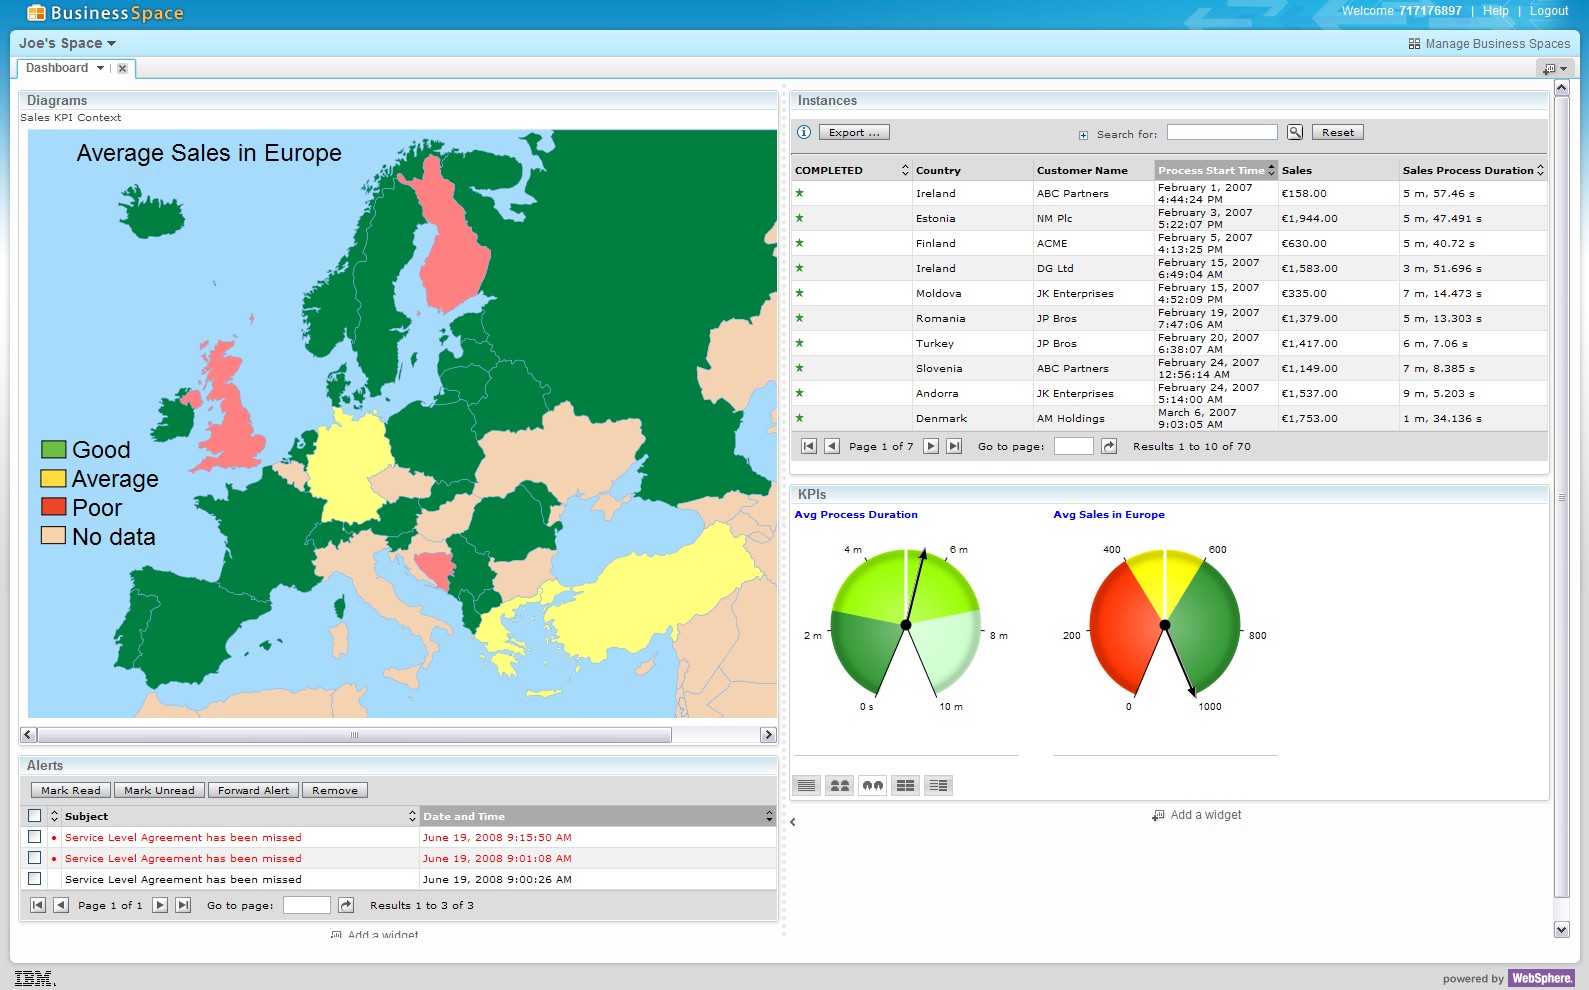
Task: Select the Dashboard tab
Action: (x=57, y=68)
